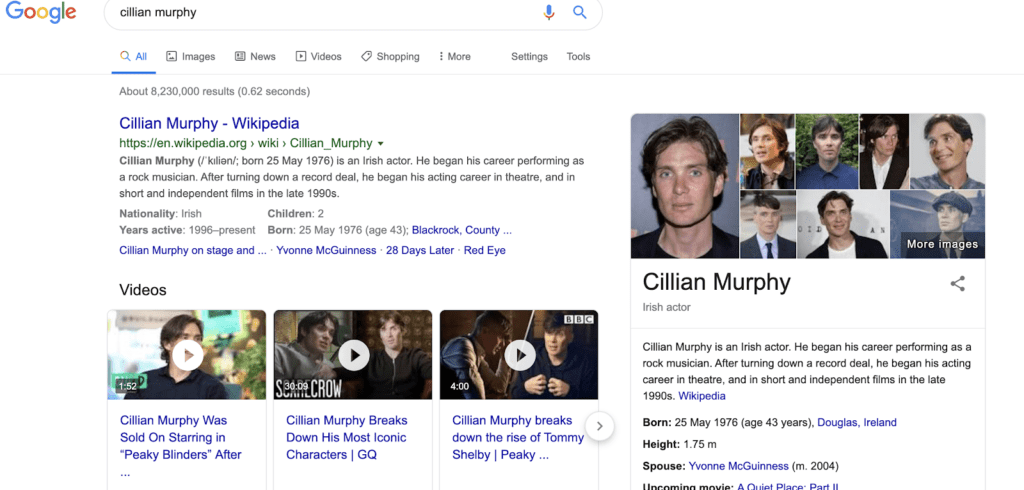Open Cillian Murphy - Wikipedia result

(x=209, y=123)
